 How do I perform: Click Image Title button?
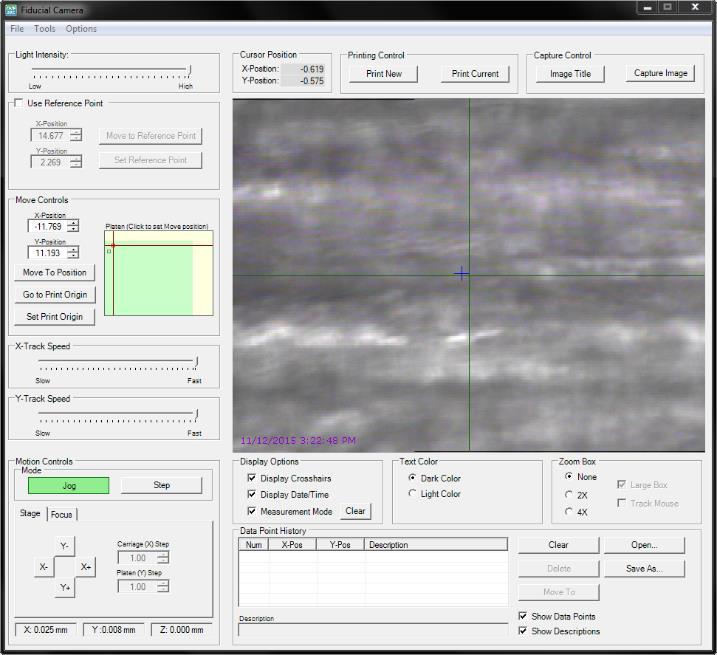(x=570, y=74)
